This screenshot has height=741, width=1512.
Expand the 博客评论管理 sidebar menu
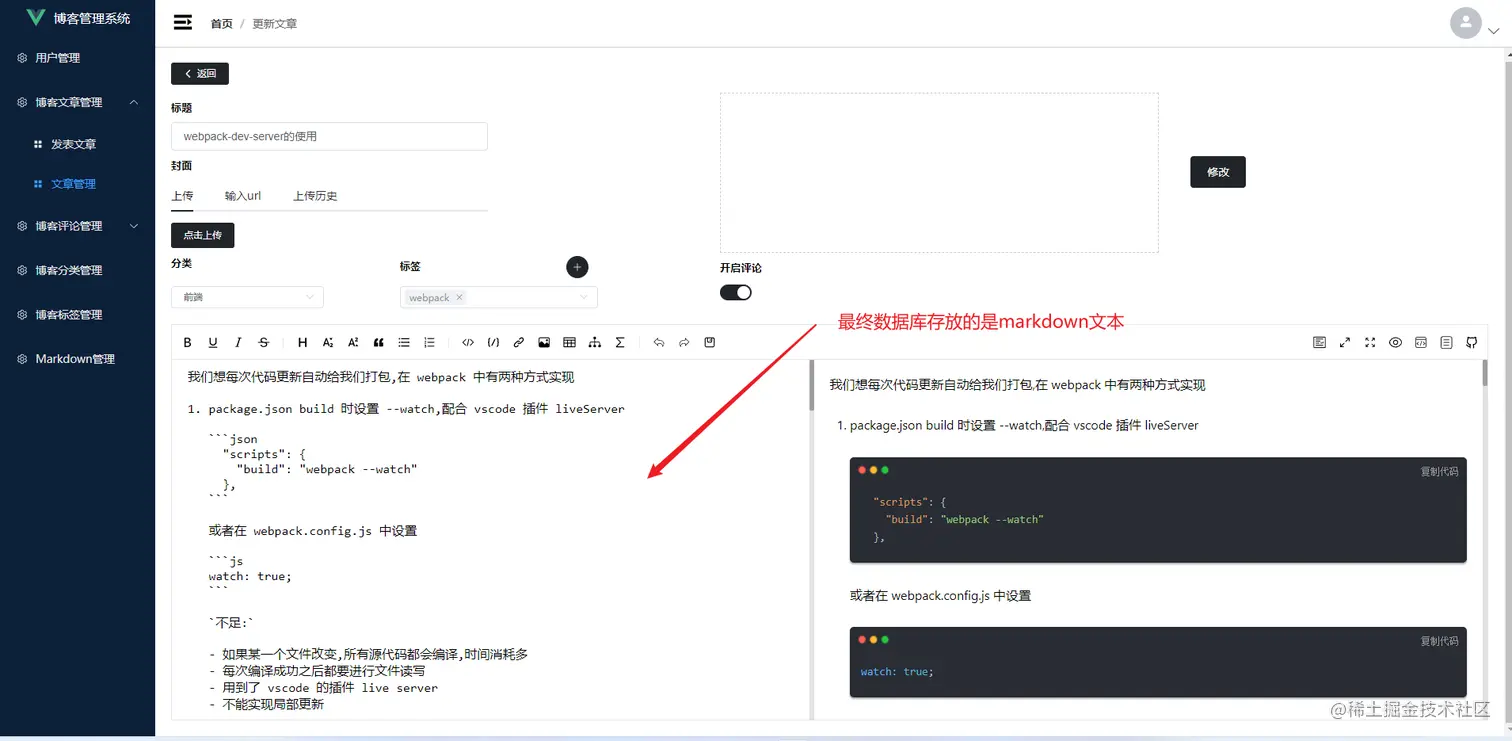(x=78, y=226)
